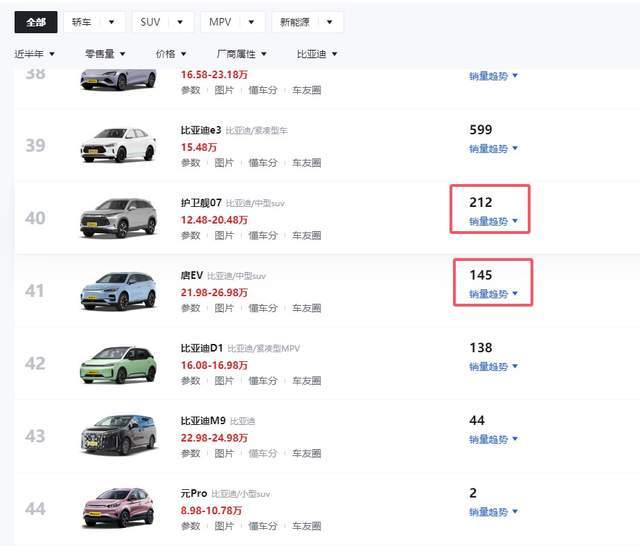Open the 比亚迪D1 model name link
Viewport: 640px width, 546px height.
click(202, 348)
